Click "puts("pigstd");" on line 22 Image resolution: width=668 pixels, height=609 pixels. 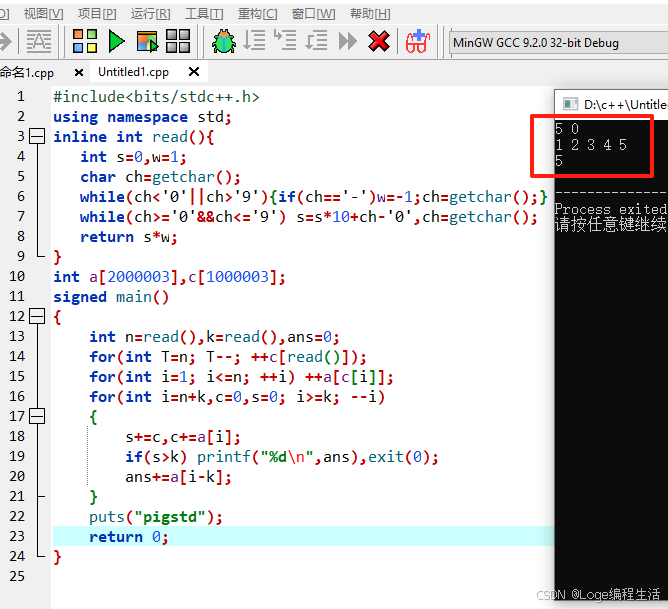[156, 517]
